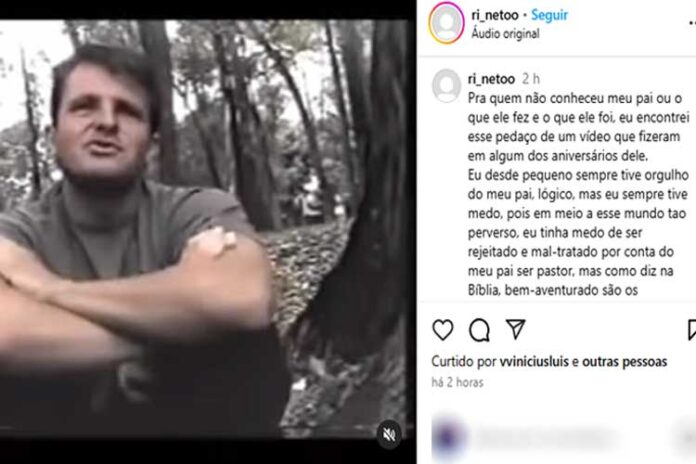This screenshot has width=696, height=464.
Task: Click the '2 h' caption timestamp
Action: point(531,79)
